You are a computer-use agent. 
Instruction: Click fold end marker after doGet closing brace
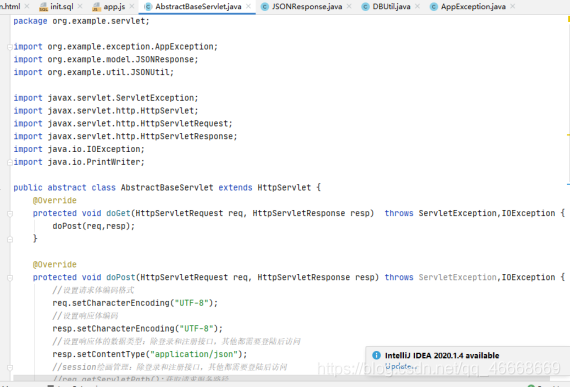pyautogui.click(x=10, y=239)
